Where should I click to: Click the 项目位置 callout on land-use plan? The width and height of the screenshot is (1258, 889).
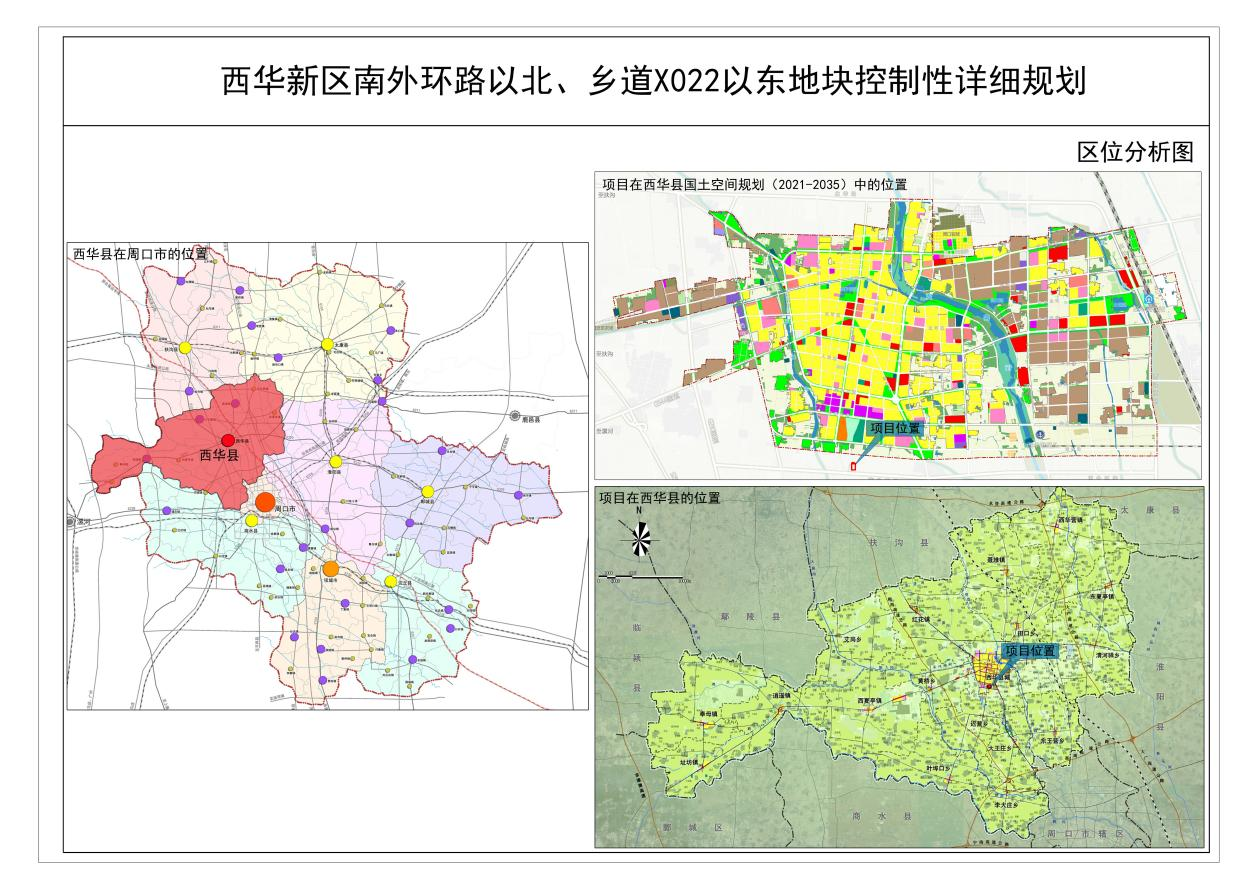894,427
